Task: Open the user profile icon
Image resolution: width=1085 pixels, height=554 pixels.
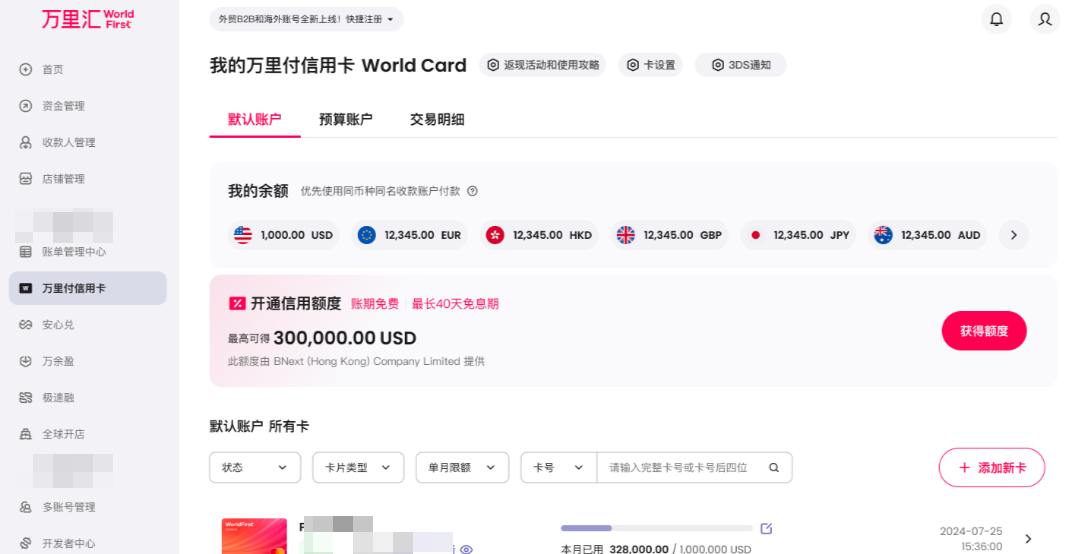Action: point(1045,19)
